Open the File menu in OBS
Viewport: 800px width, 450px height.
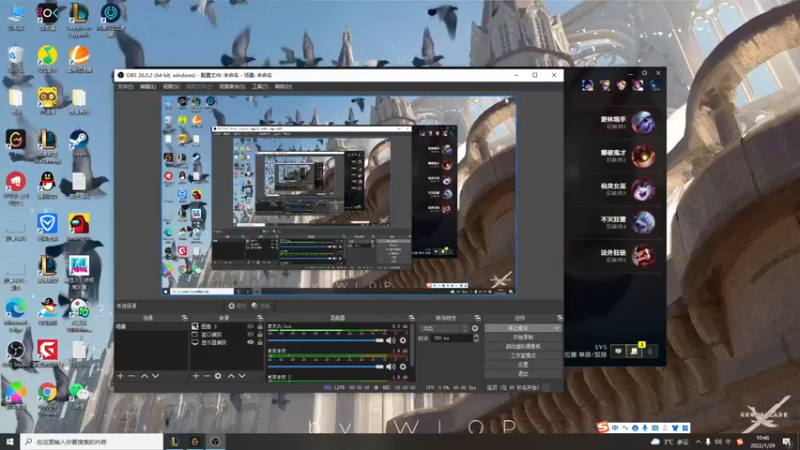[125, 87]
